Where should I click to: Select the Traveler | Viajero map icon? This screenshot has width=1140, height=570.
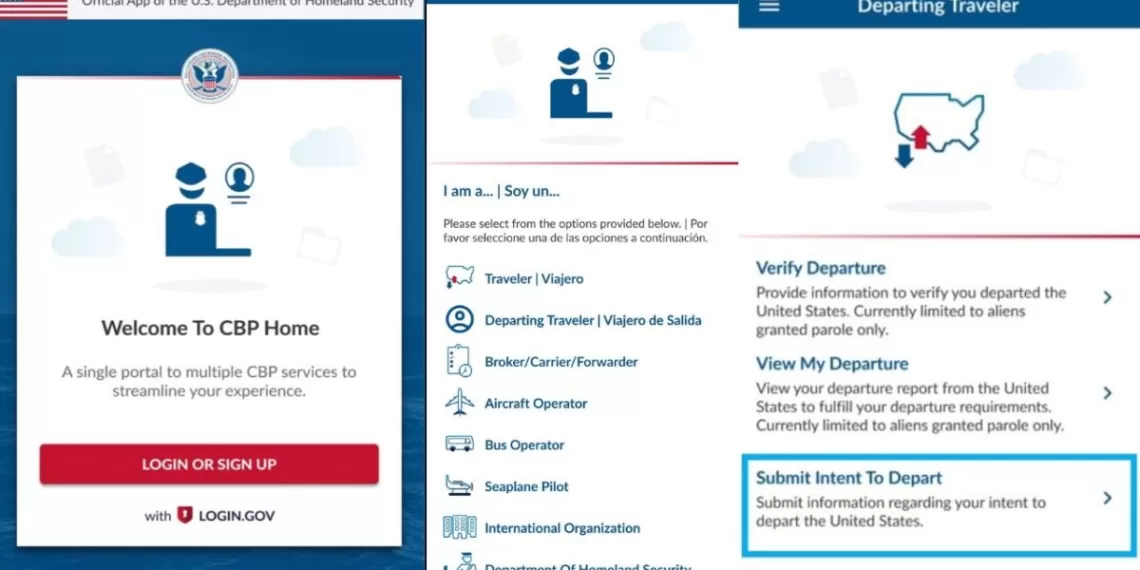pos(459,278)
